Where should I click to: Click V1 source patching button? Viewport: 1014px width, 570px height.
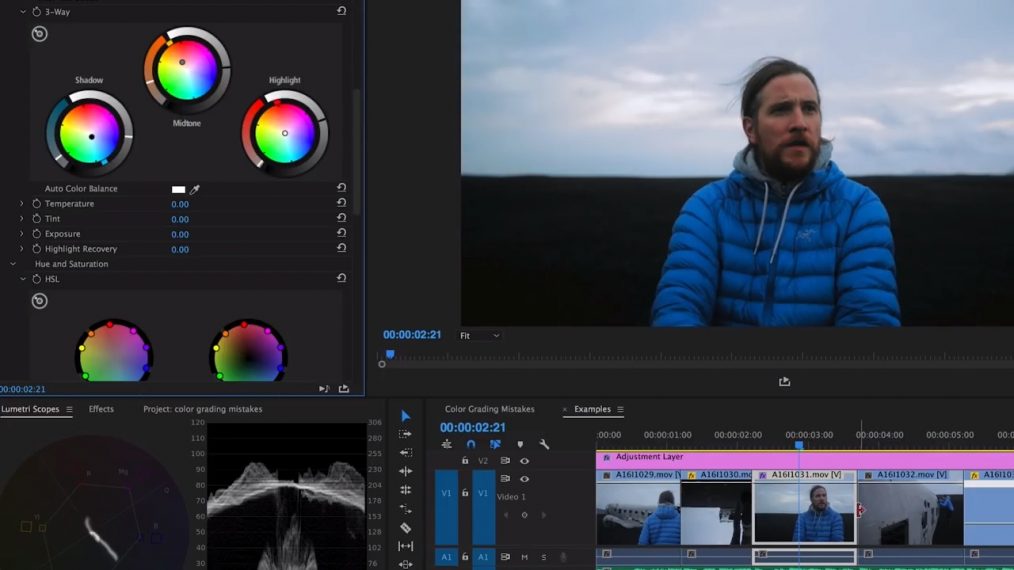(446, 507)
